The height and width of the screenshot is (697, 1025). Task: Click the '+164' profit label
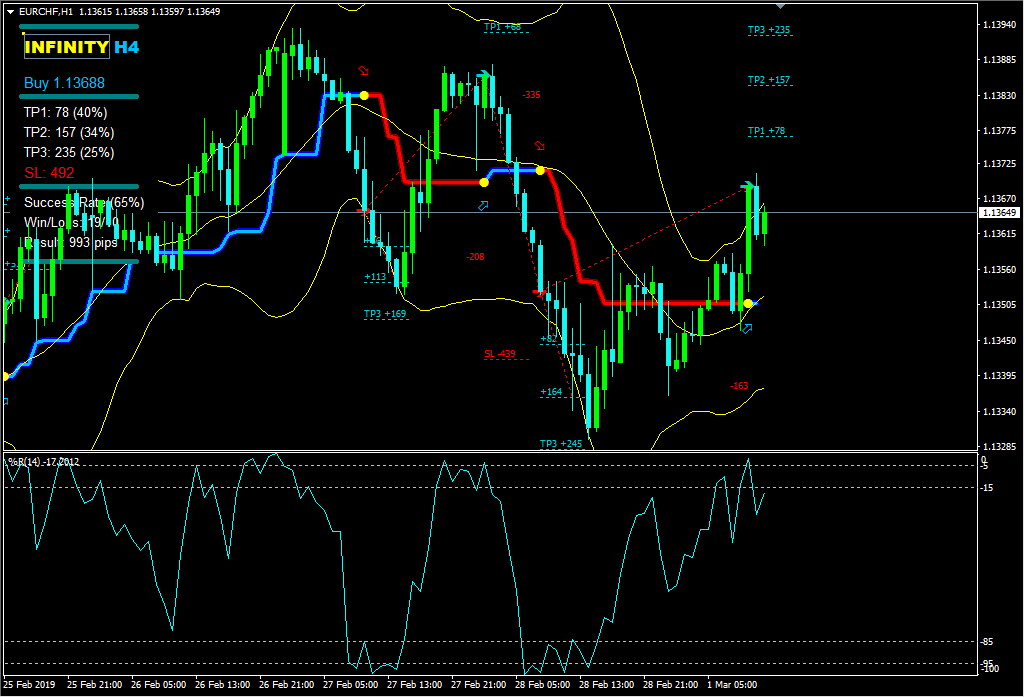pos(551,392)
